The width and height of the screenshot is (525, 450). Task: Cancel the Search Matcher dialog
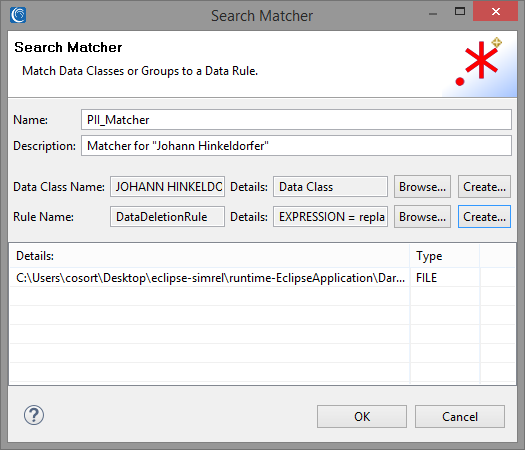click(460, 417)
